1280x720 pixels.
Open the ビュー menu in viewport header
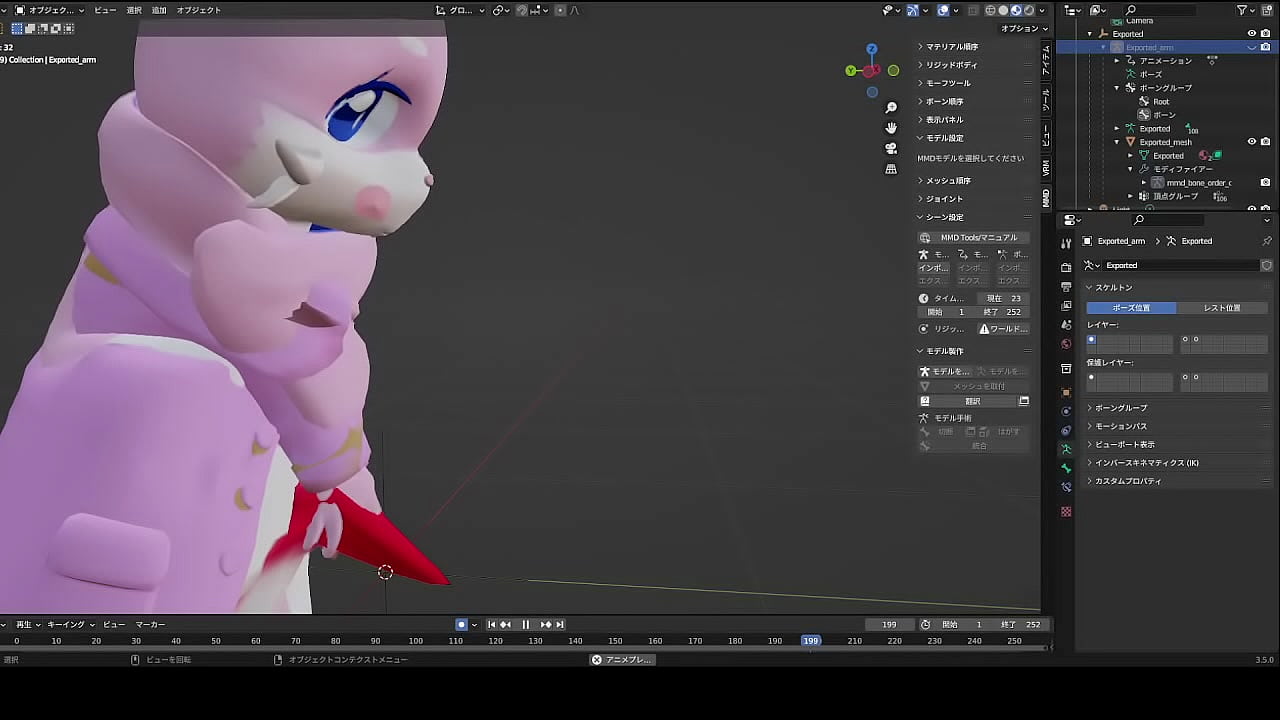coord(105,10)
